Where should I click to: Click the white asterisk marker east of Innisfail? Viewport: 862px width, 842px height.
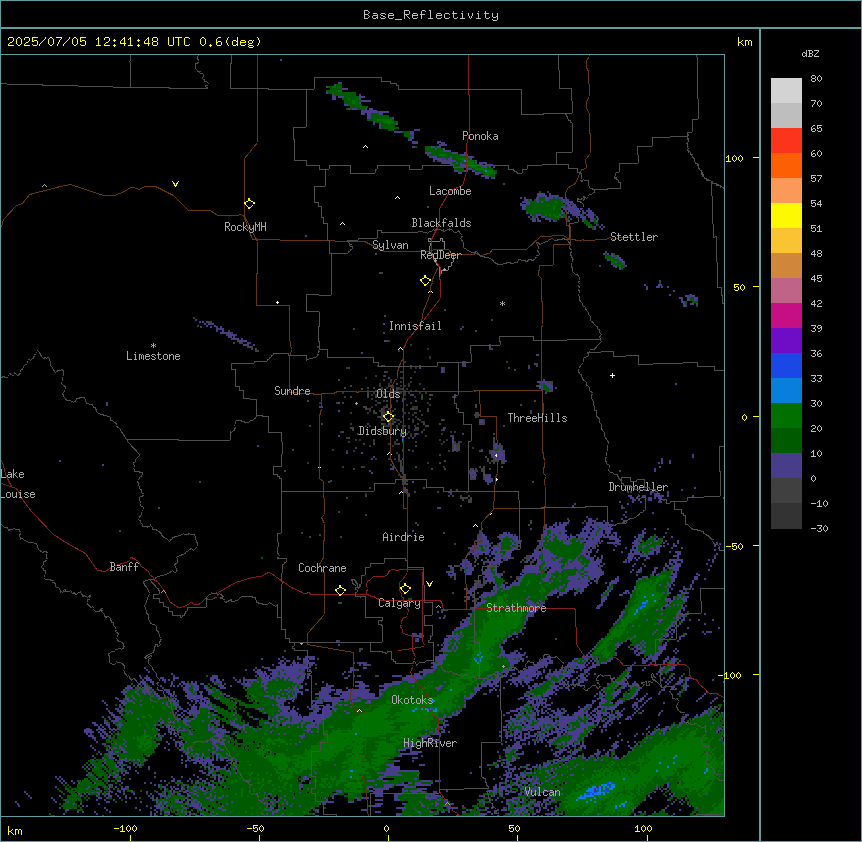502,303
